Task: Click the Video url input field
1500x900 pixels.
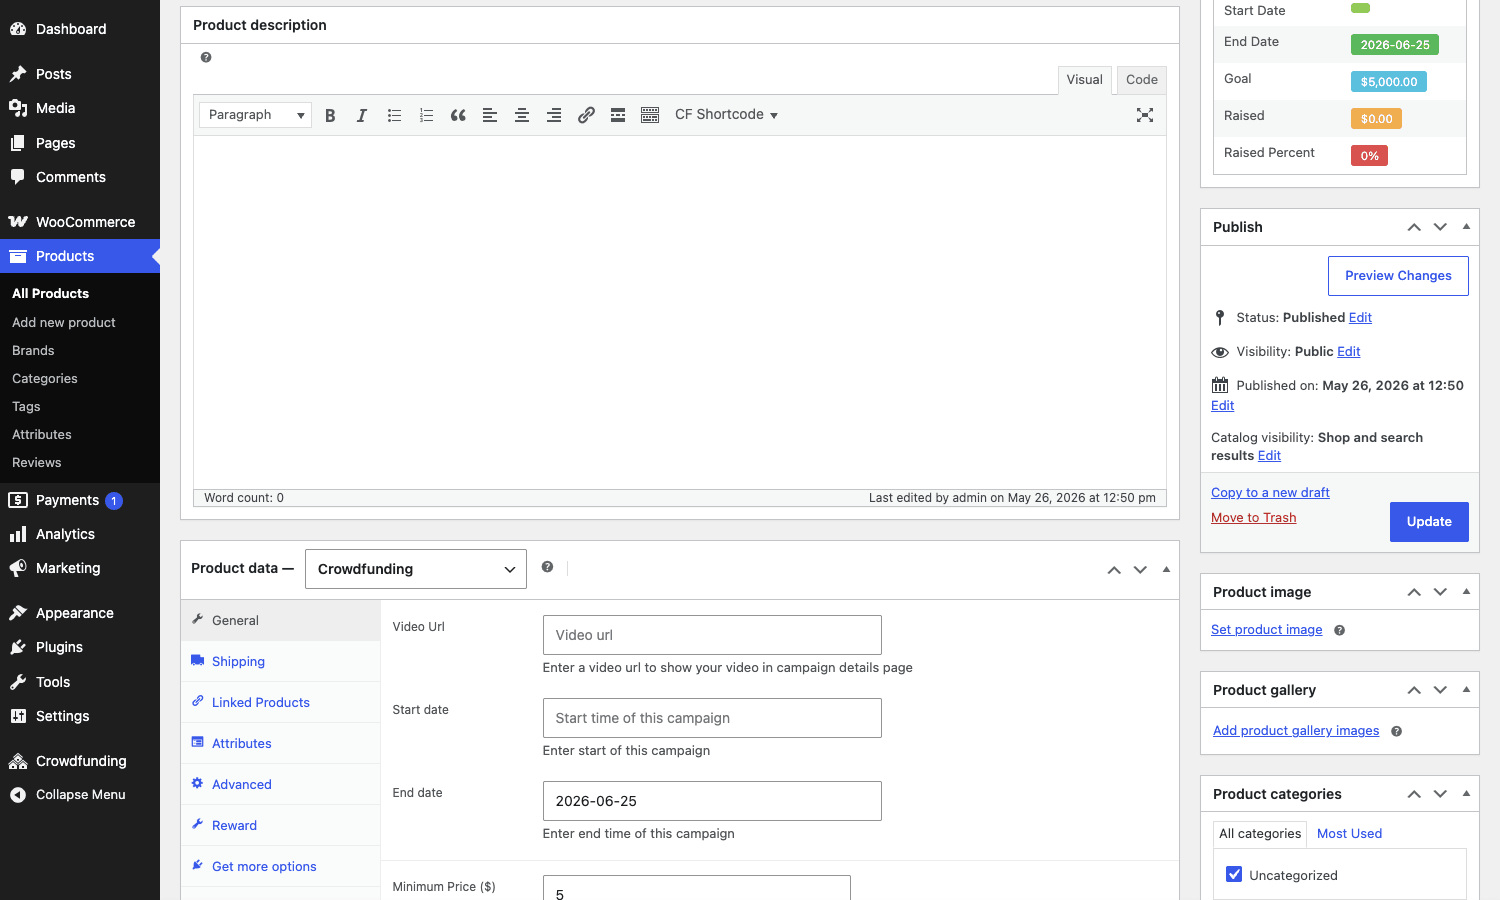Action: tap(712, 635)
